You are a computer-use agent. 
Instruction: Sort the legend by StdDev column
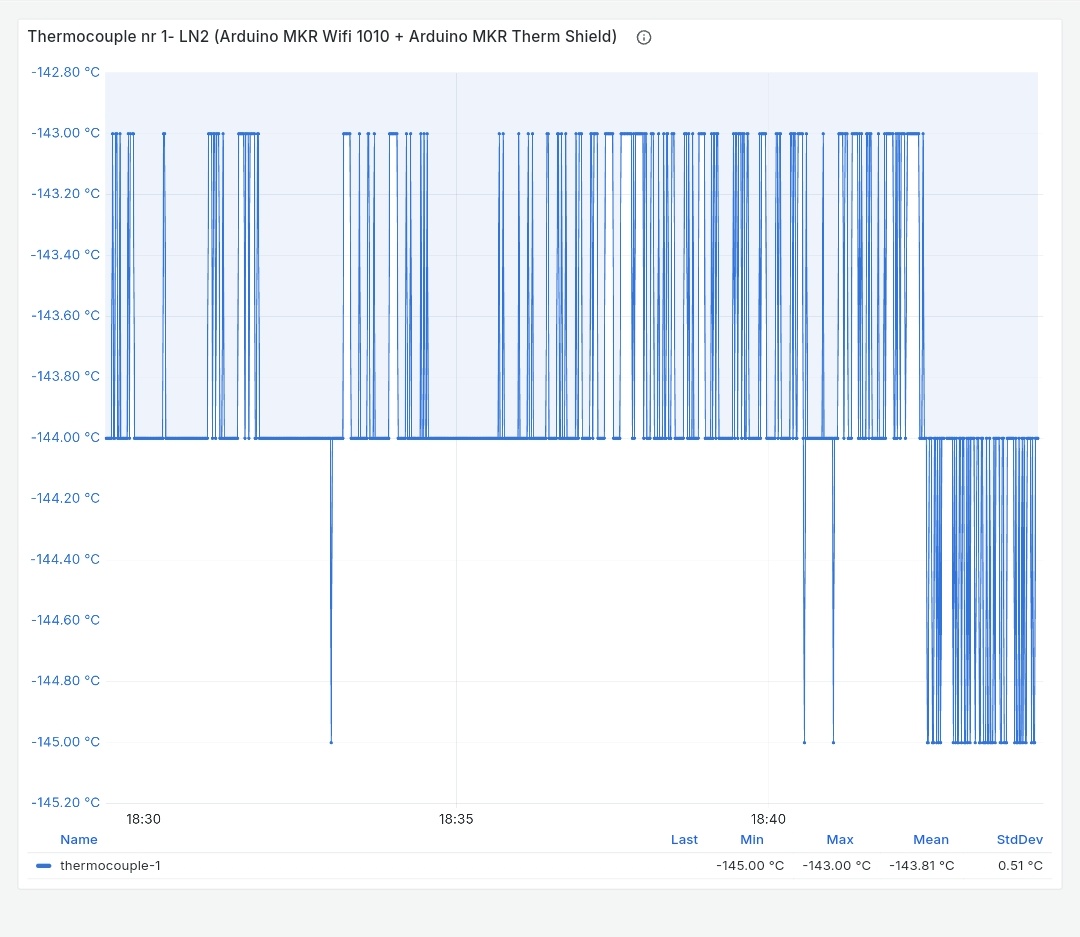pyautogui.click(x=1019, y=840)
